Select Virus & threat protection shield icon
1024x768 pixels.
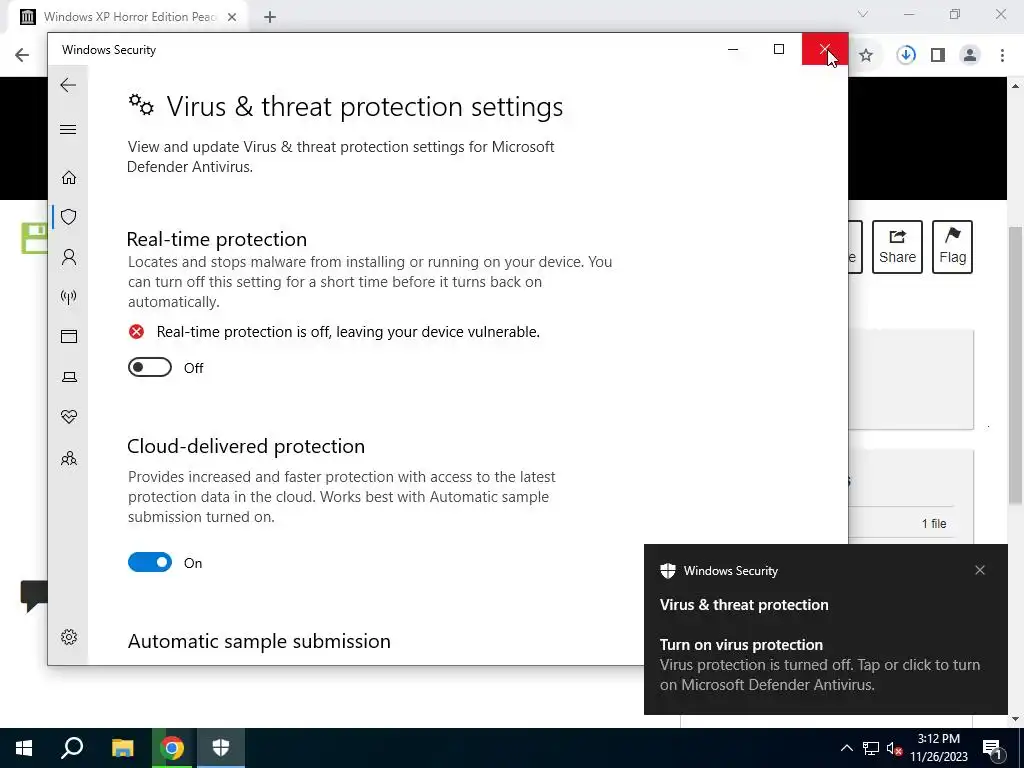pos(69,217)
